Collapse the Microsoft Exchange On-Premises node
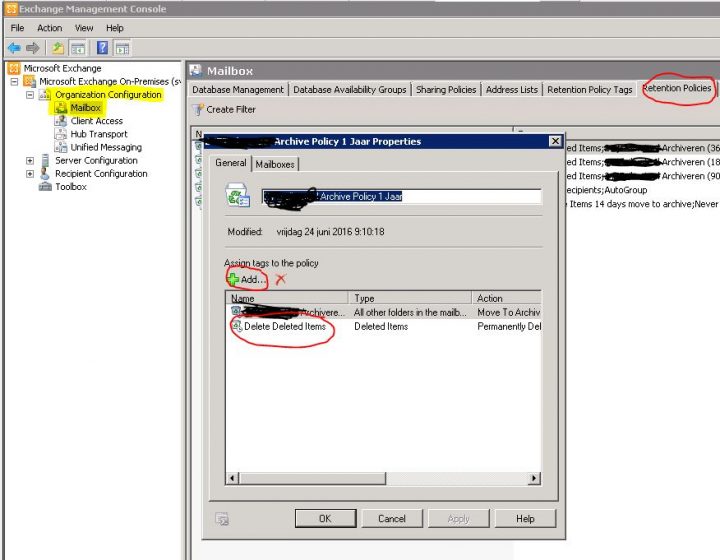The image size is (720, 560). click(x=15, y=82)
